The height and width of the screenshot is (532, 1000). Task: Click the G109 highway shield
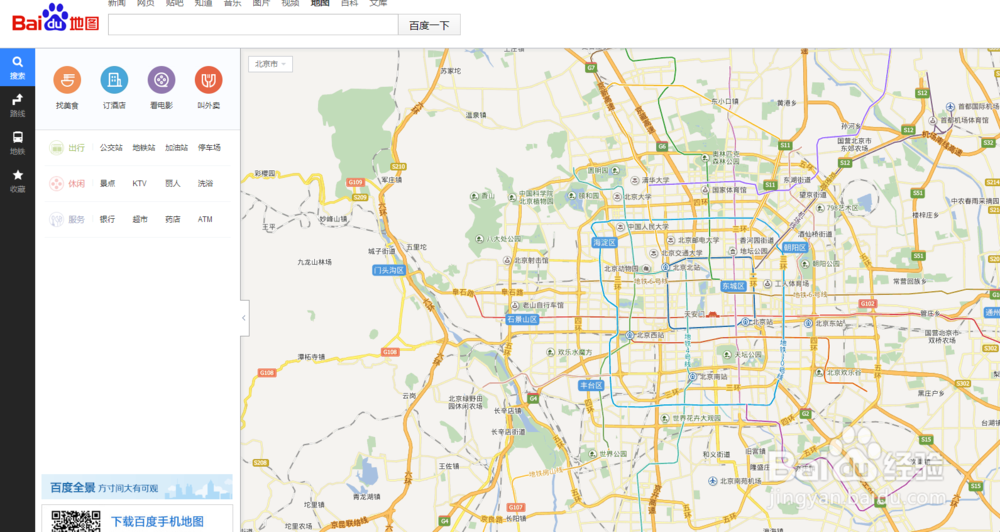tap(355, 182)
